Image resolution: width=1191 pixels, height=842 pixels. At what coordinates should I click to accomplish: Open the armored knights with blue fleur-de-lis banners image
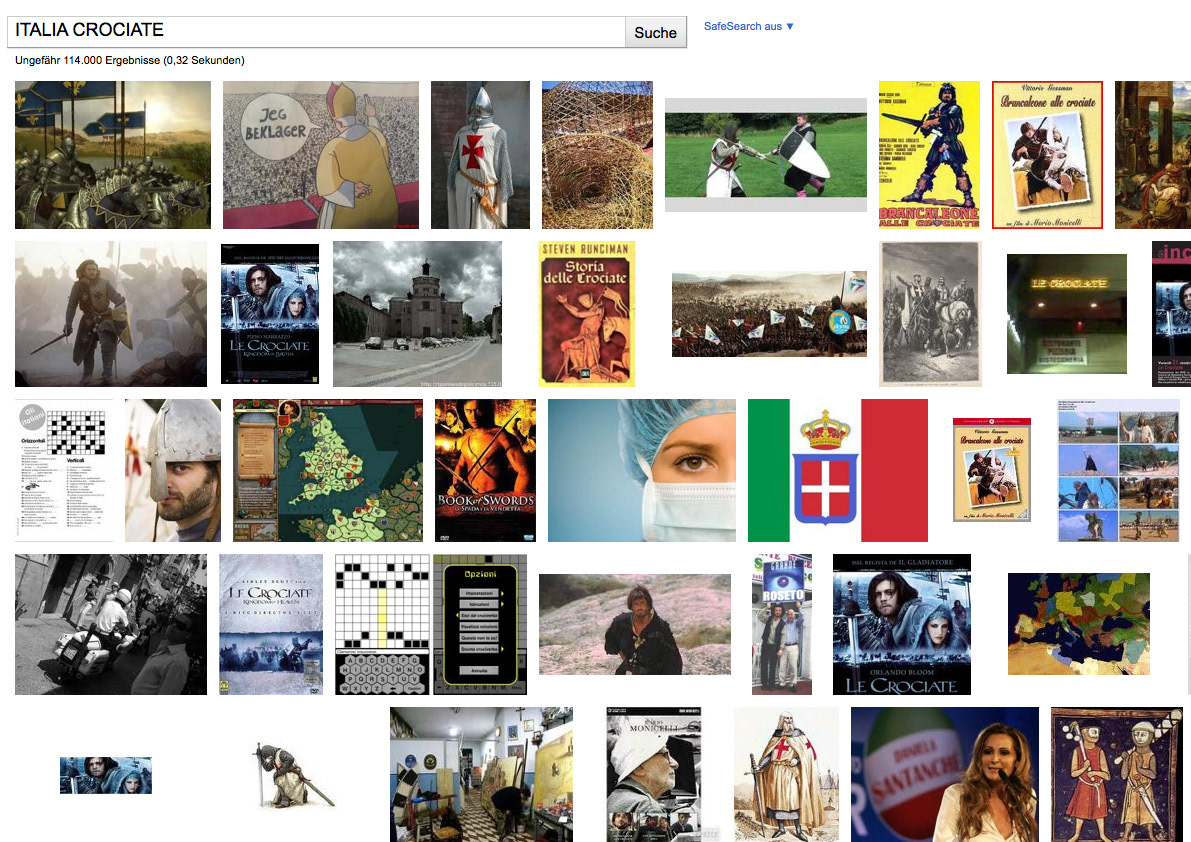[x=113, y=155]
